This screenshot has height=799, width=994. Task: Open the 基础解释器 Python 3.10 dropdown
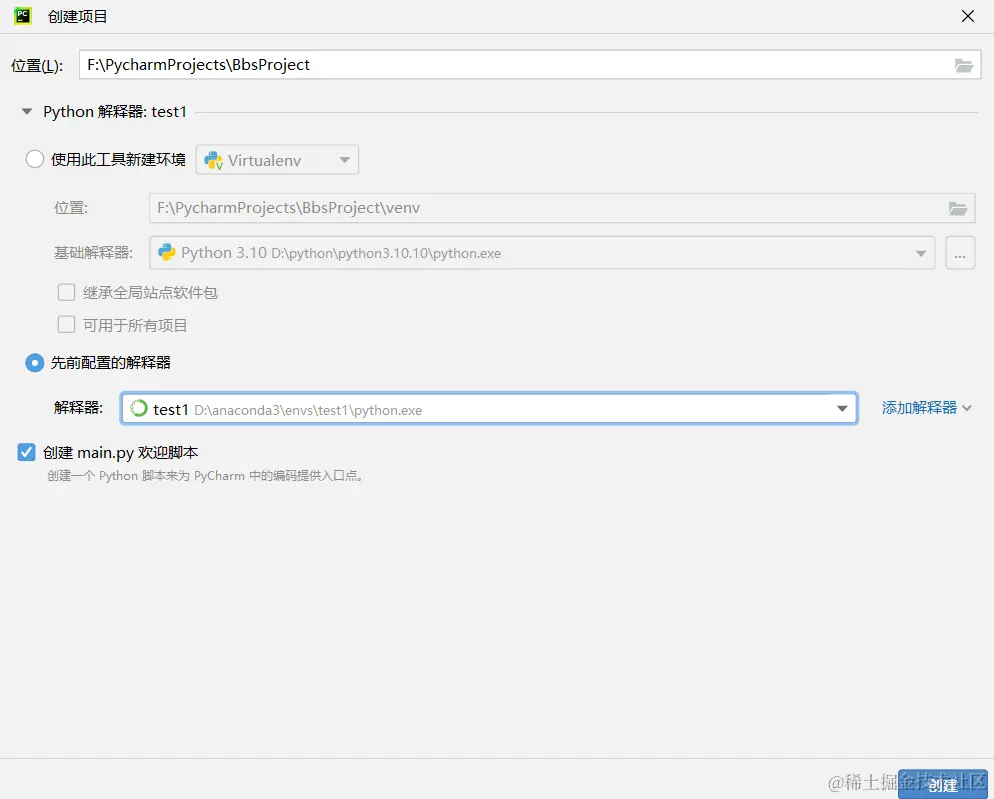coord(542,253)
